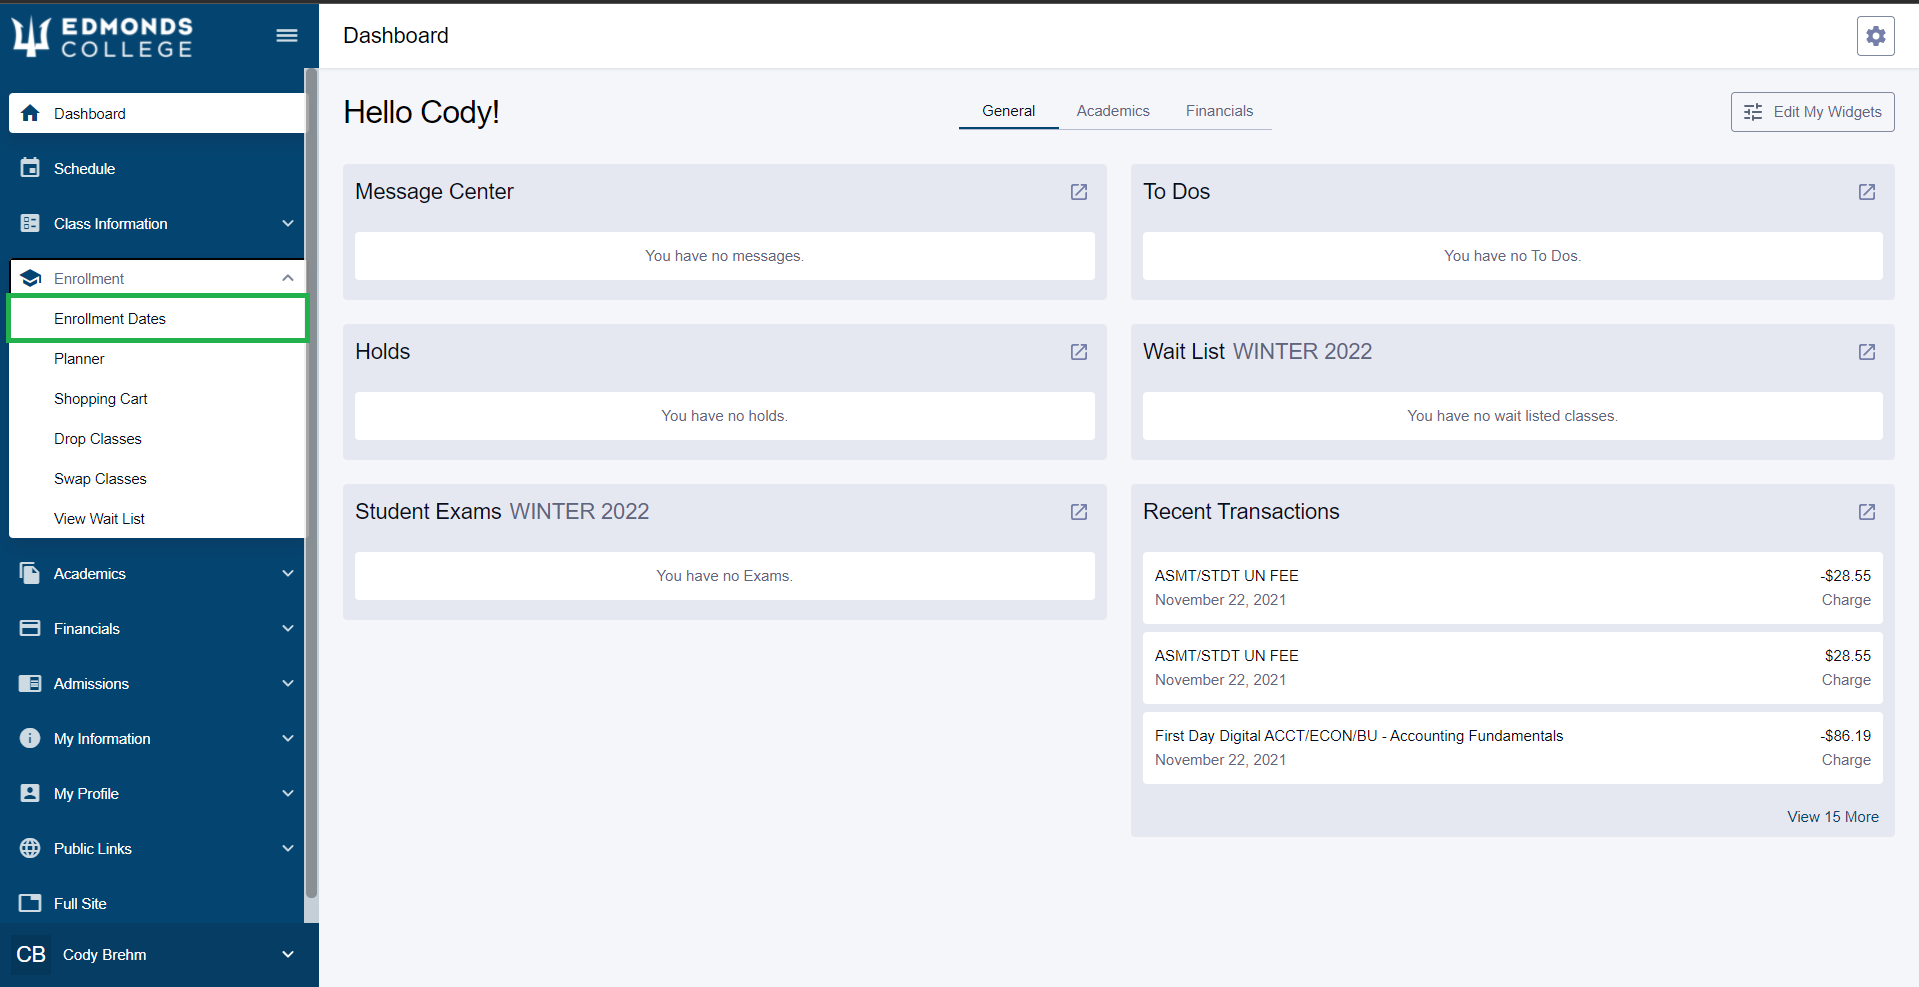Click the Full Site window icon
This screenshot has width=1919, height=987.
[30, 903]
